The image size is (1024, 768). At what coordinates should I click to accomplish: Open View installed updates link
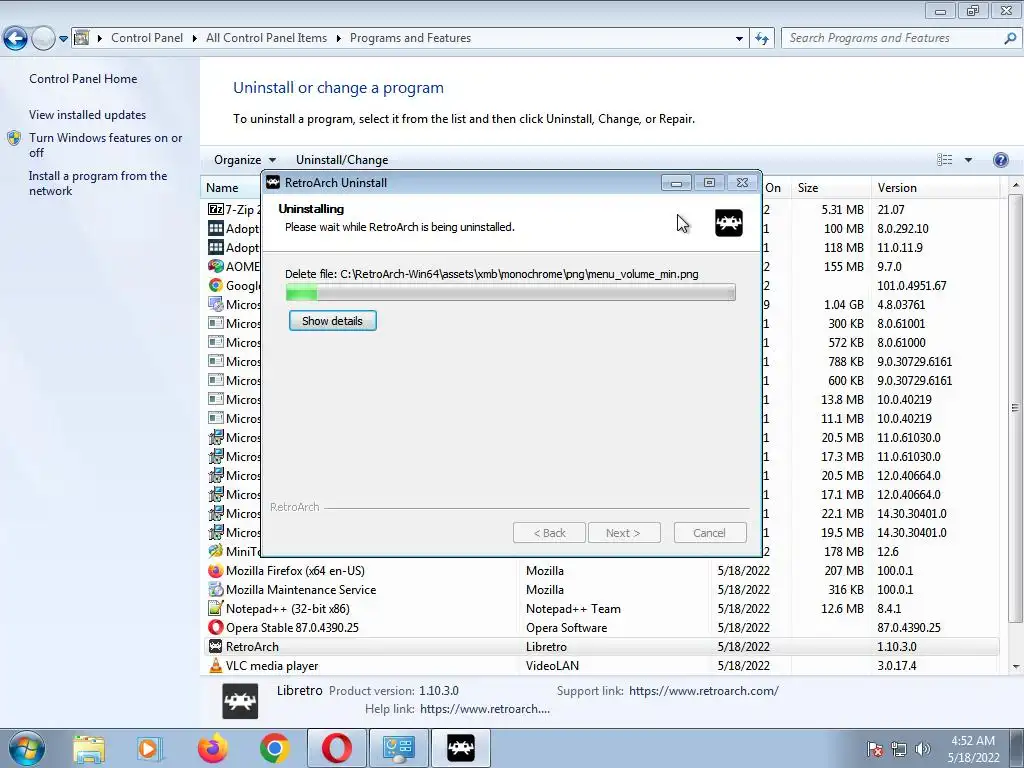coord(88,115)
